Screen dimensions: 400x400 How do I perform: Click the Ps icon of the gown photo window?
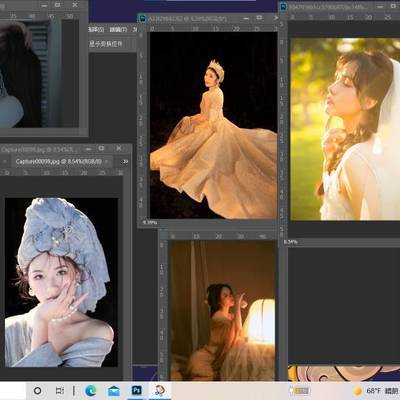click(143, 18)
